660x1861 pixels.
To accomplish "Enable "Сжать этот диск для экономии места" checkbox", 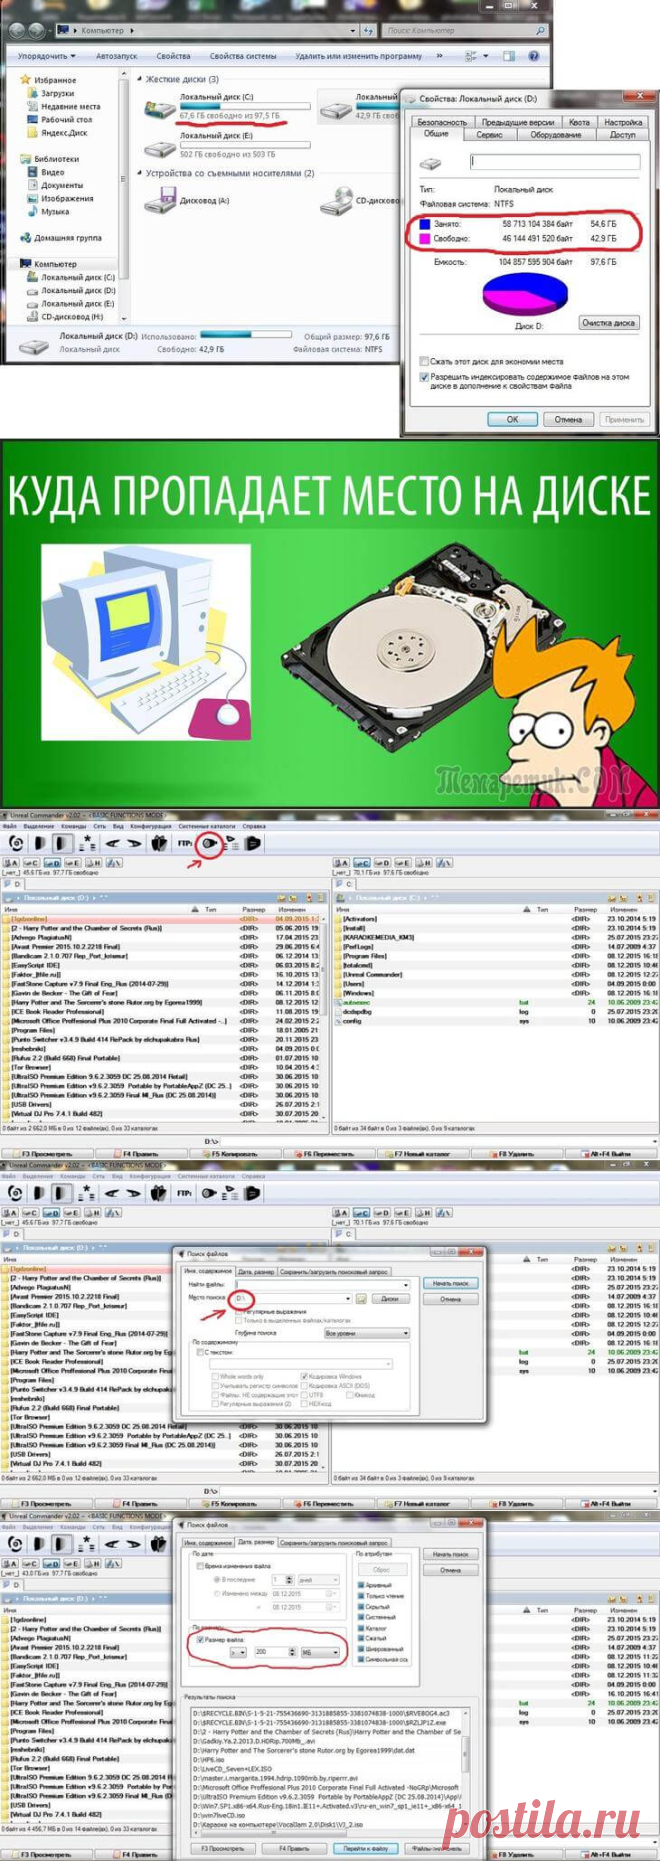I will pyautogui.click(x=424, y=361).
